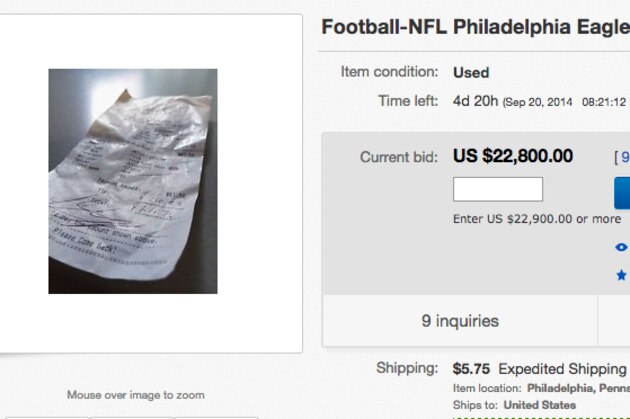Click the "Enter US $22,900.00 or more" hint
Image resolution: width=630 pixels, height=419 pixels.
(x=537, y=219)
